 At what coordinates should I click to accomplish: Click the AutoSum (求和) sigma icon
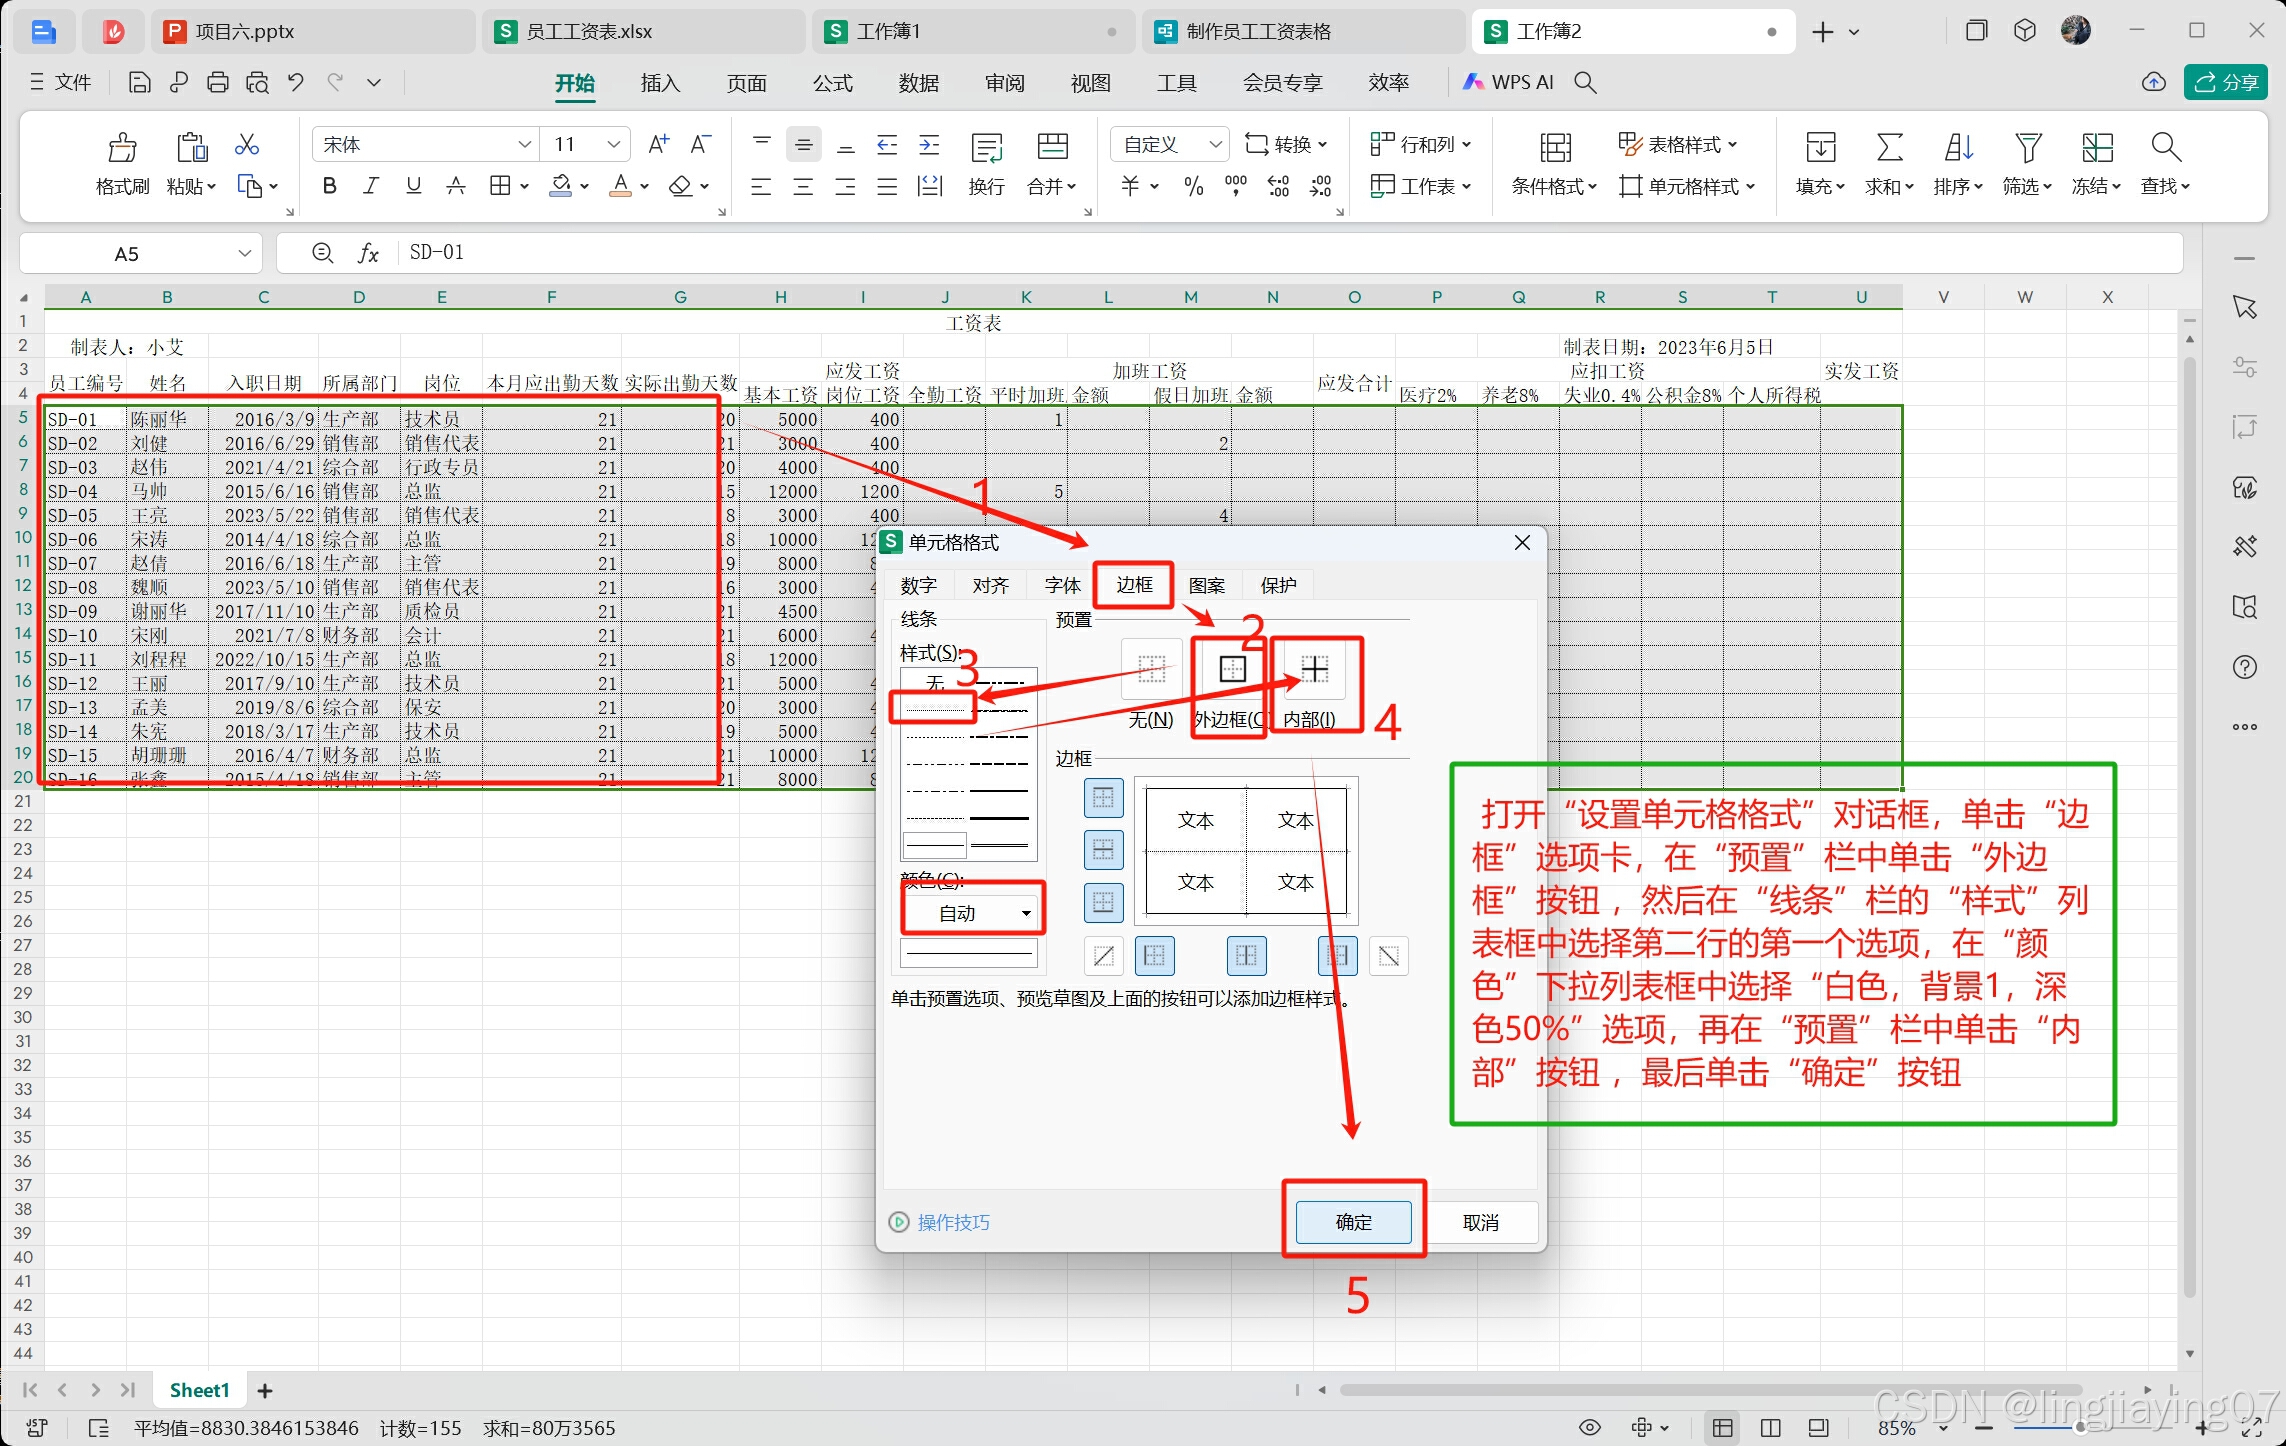click(1888, 148)
